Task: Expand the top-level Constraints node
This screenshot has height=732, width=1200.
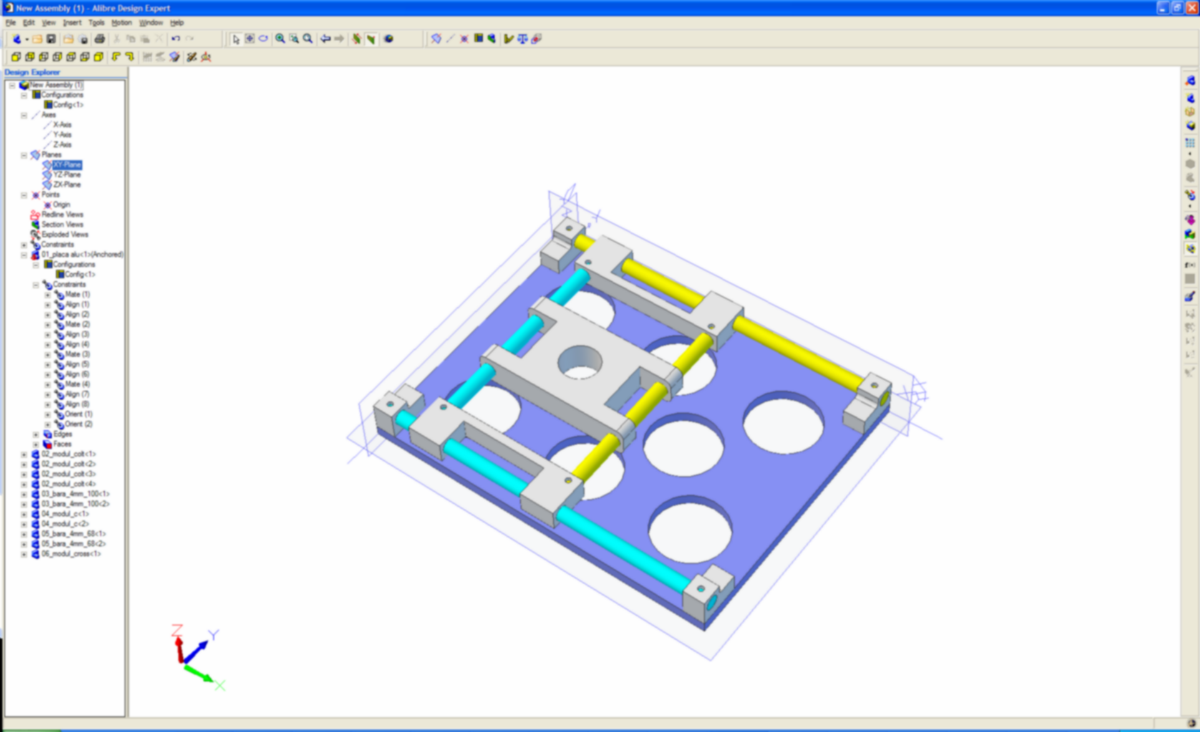Action: (24, 245)
